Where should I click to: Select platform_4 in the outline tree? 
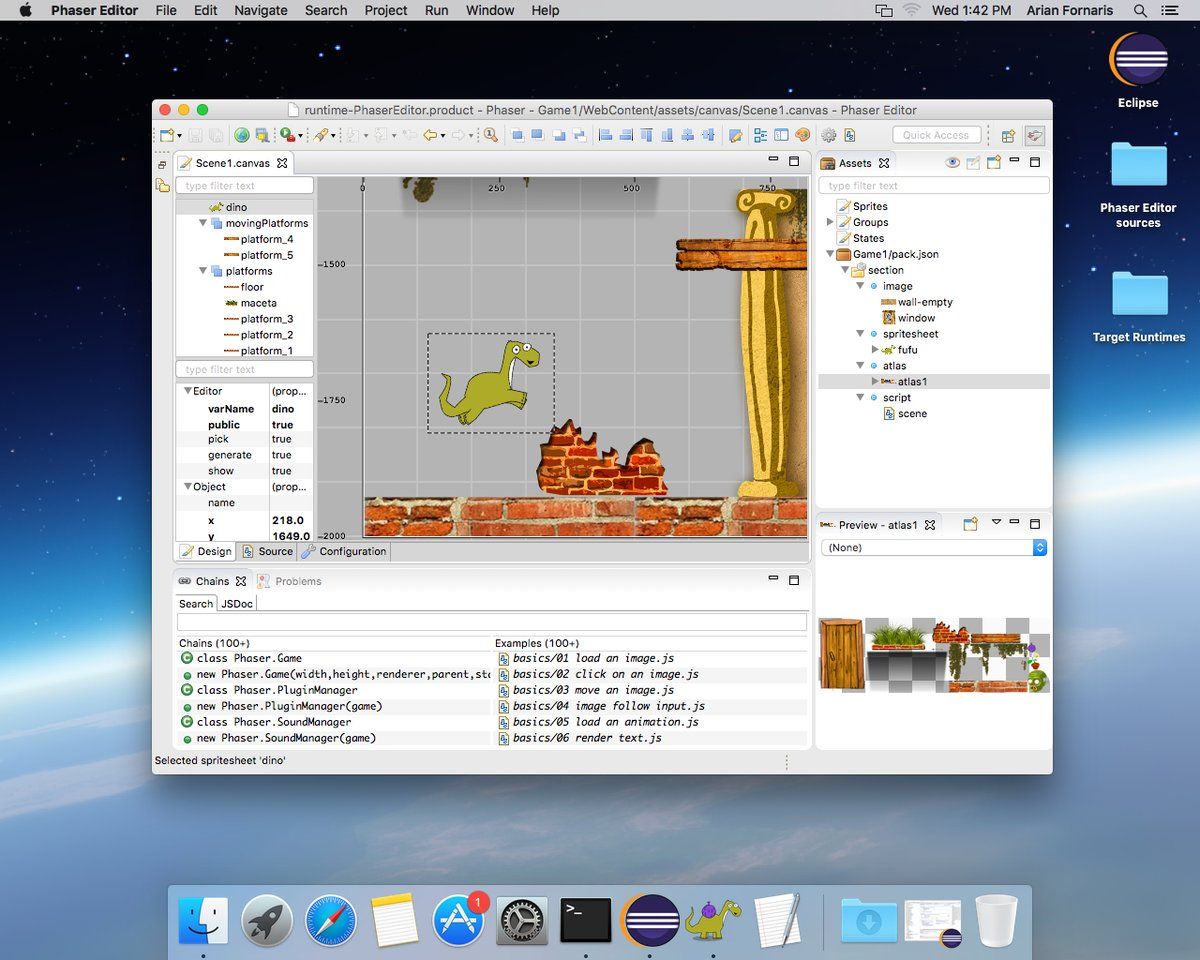266,239
